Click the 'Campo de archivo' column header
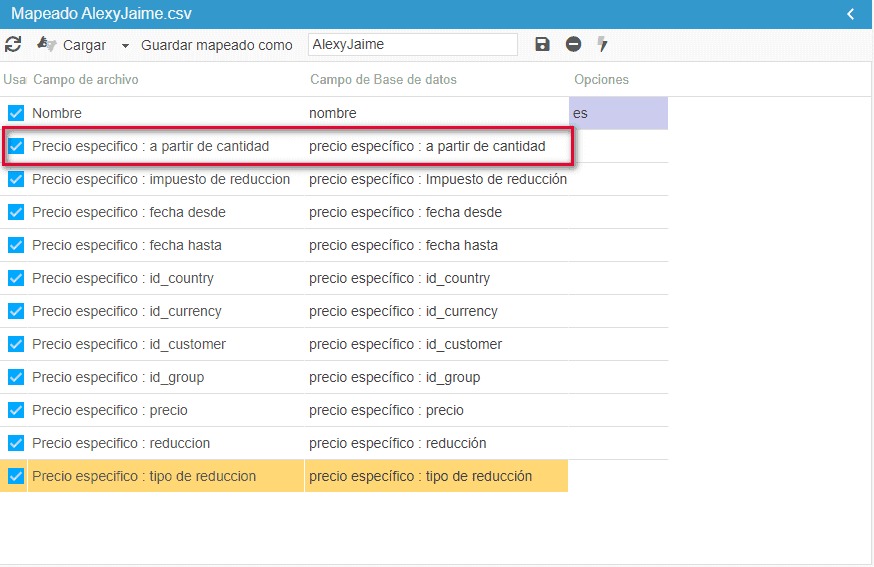The height and width of the screenshot is (567, 874). point(86,80)
